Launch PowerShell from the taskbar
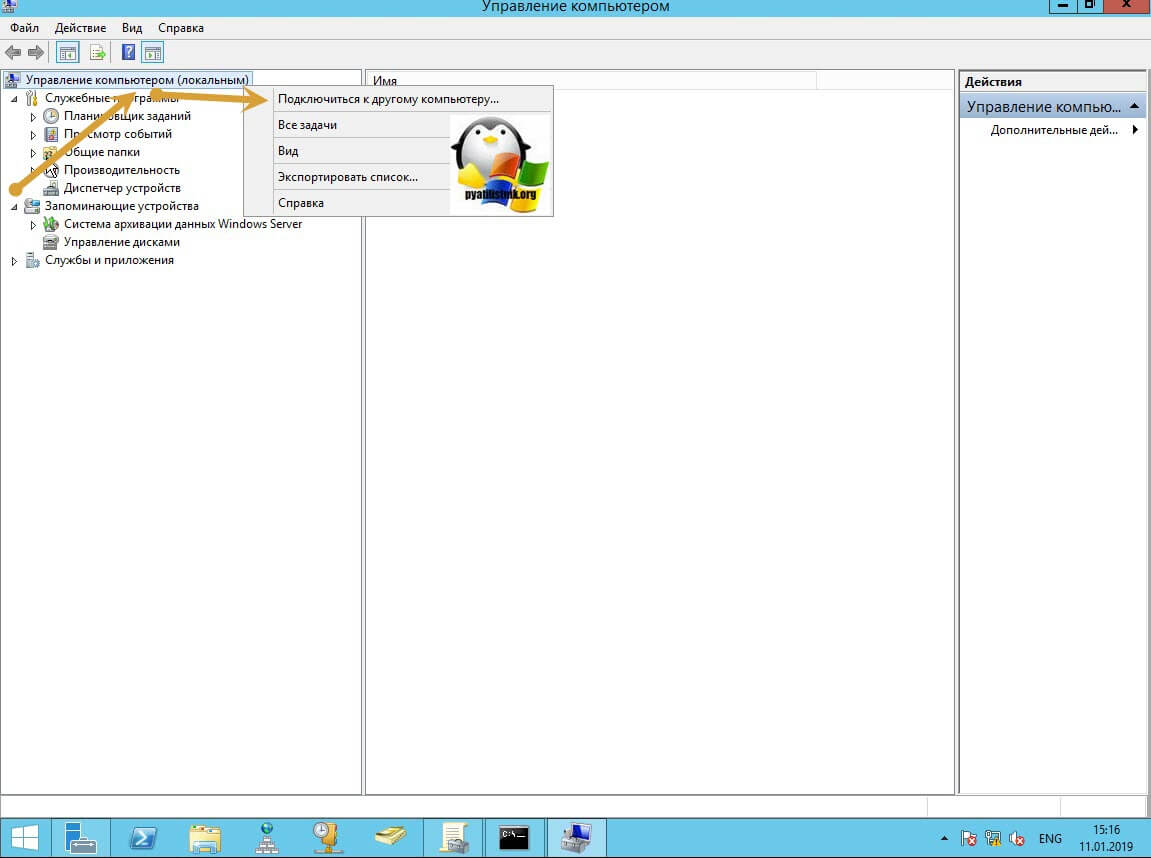 tap(143, 837)
